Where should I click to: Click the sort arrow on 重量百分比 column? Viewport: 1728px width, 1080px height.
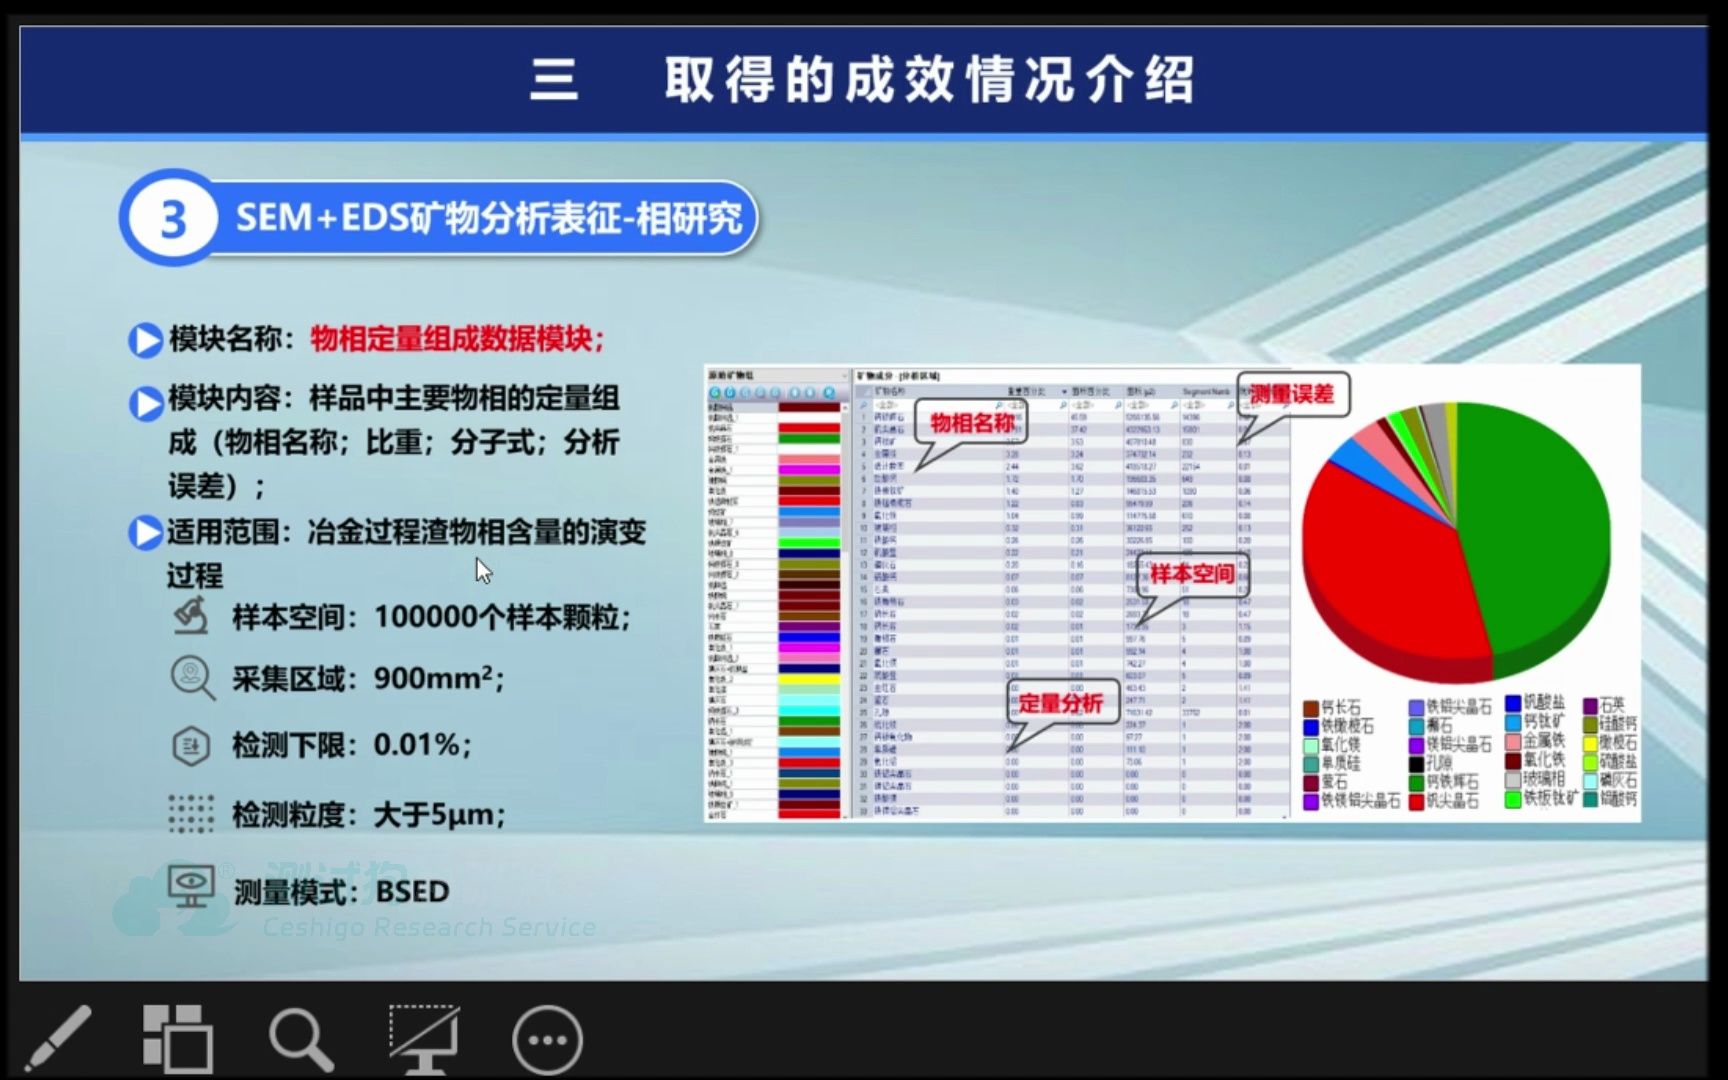pyautogui.click(x=1064, y=392)
